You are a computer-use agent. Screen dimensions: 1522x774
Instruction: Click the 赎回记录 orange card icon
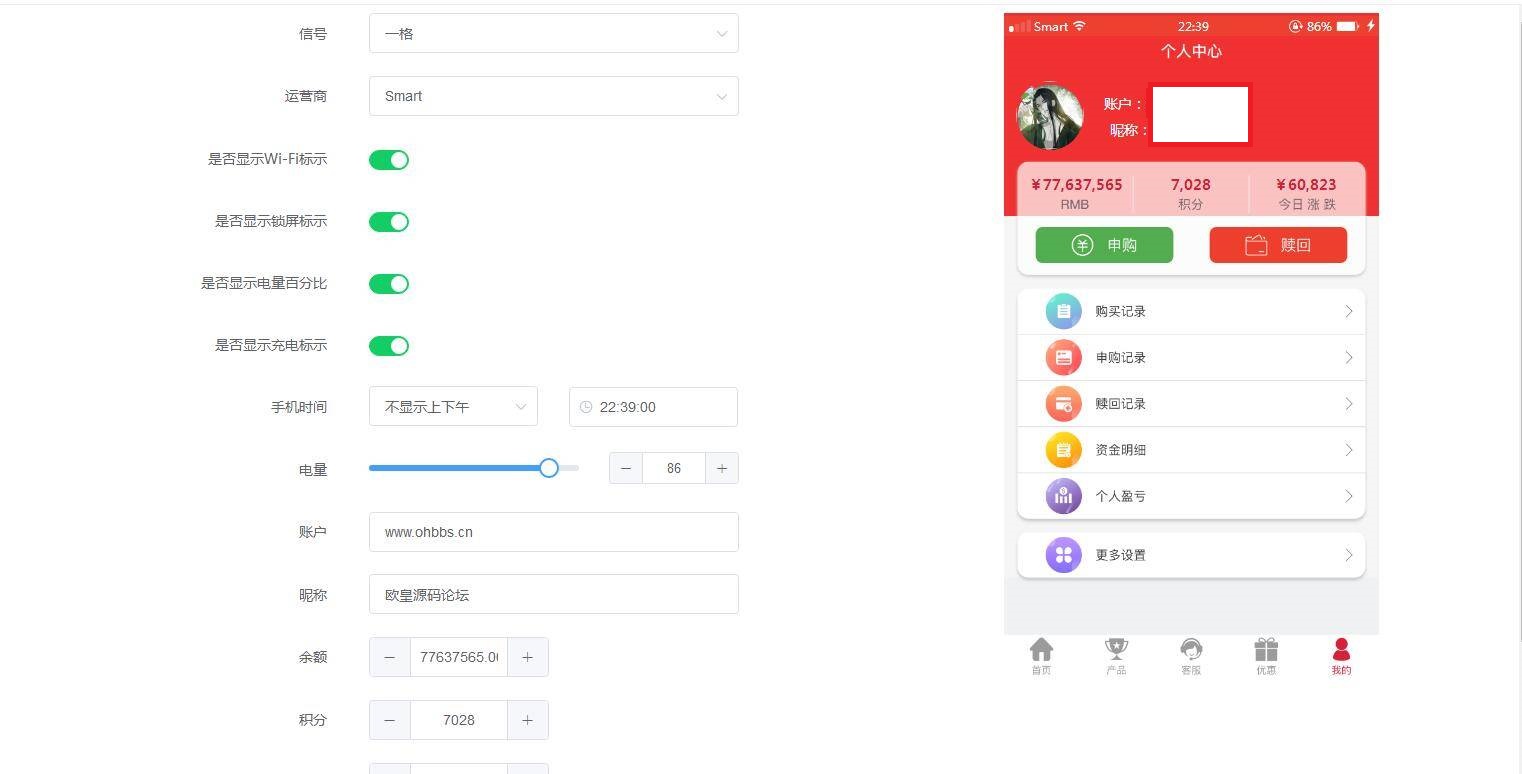pyautogui.click(x=1064, y=404)
